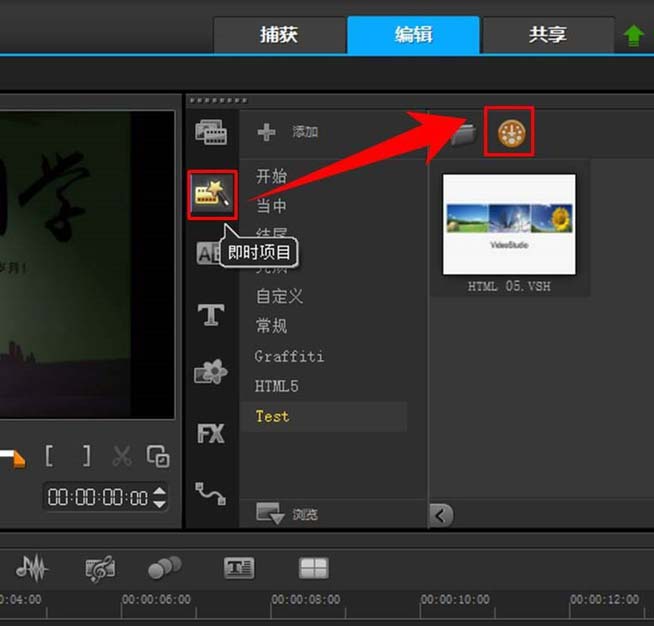Click the 浏览 browse button
This screenshot has width=654, height=626.
pos(287,514)
